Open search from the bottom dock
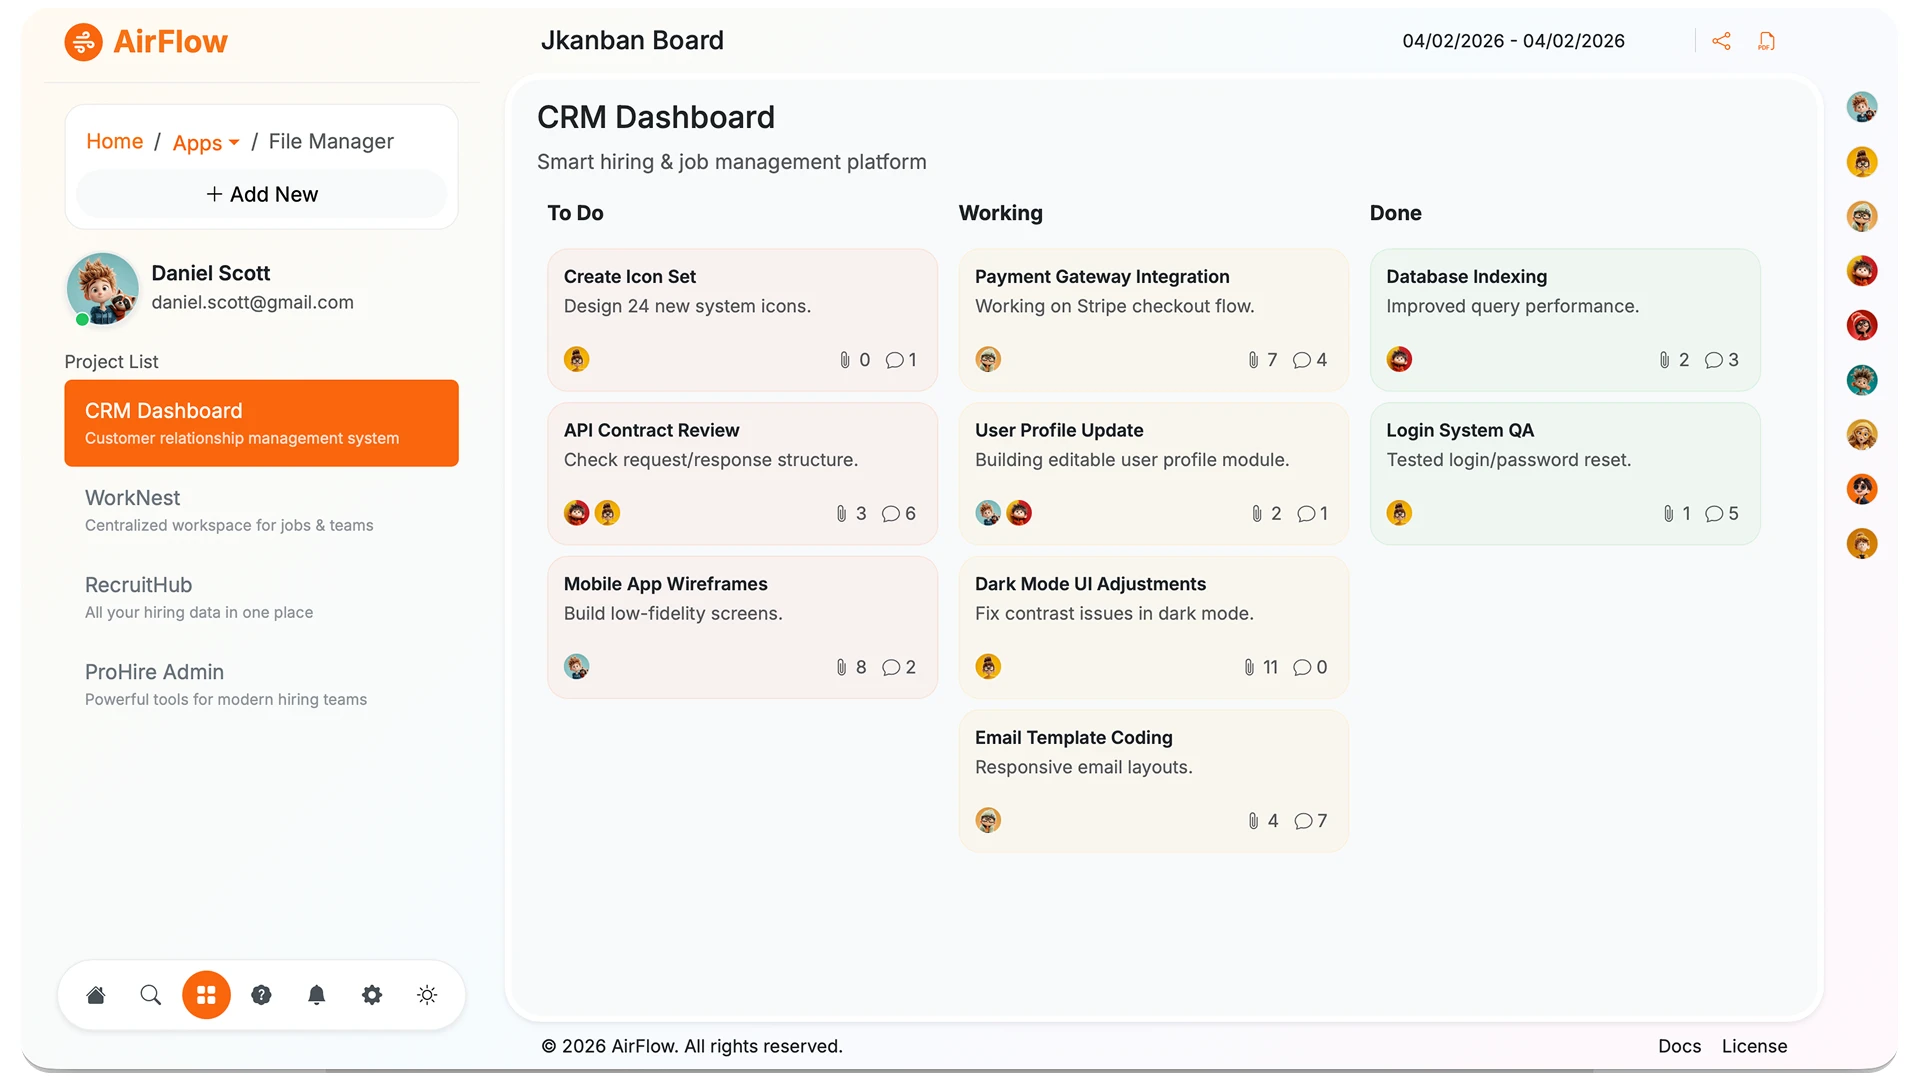Screen dimensions: 1920x1080 [x=151, y=995]
